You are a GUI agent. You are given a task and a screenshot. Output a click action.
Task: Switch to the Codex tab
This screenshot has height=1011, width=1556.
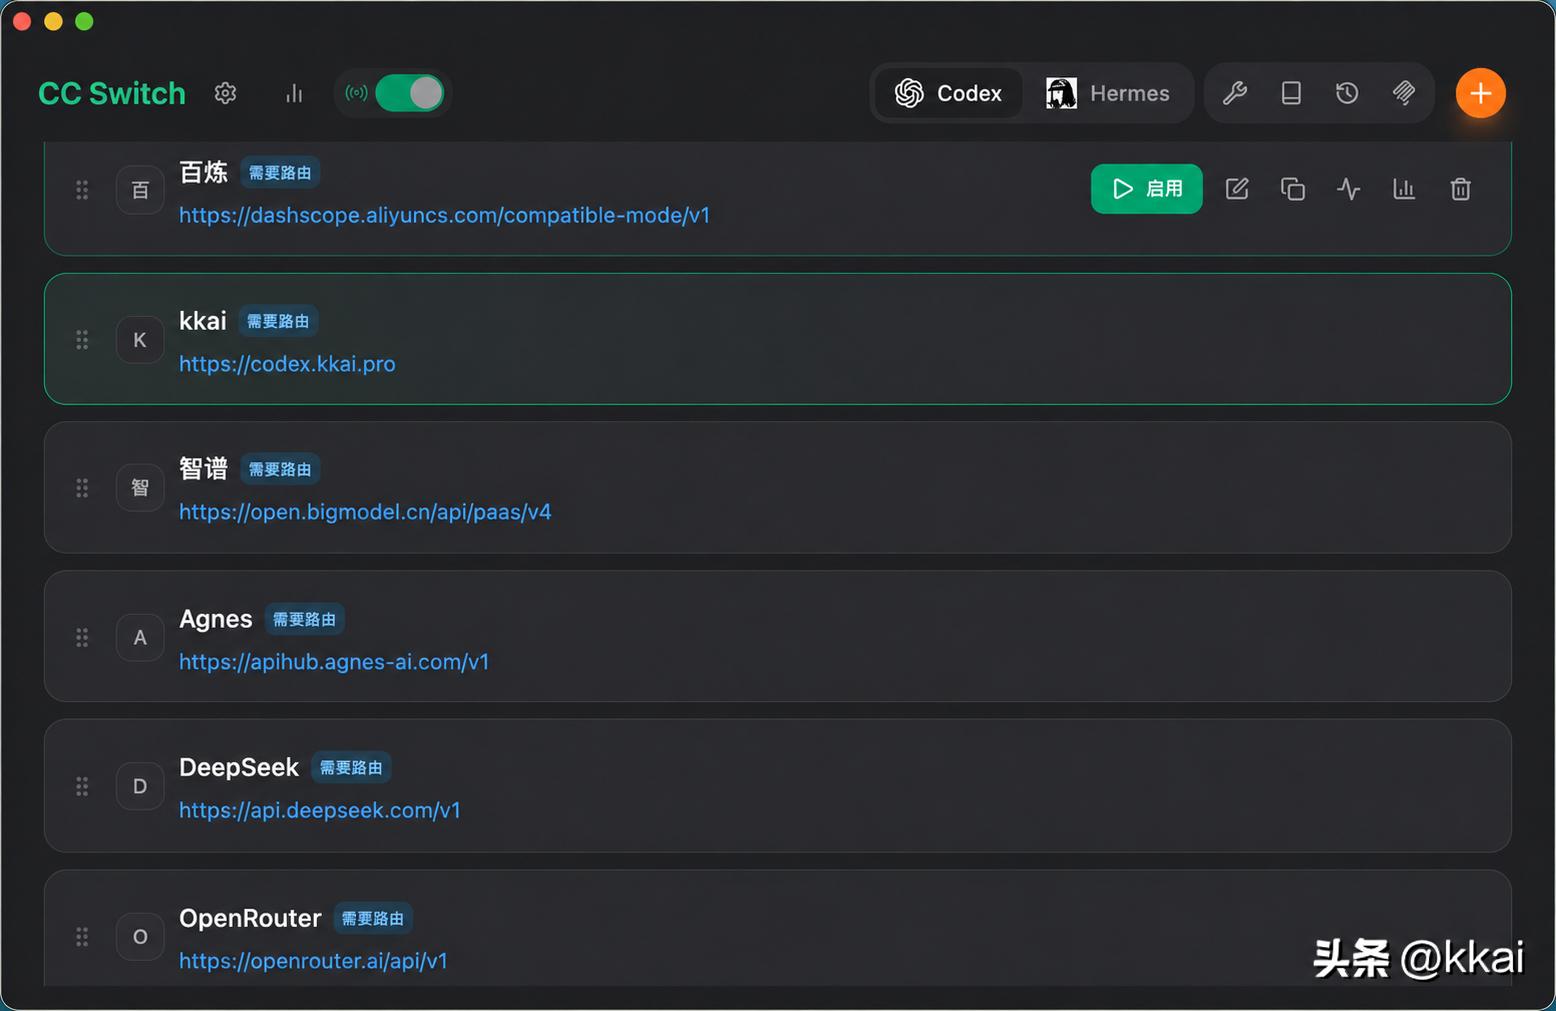point(948,93)
